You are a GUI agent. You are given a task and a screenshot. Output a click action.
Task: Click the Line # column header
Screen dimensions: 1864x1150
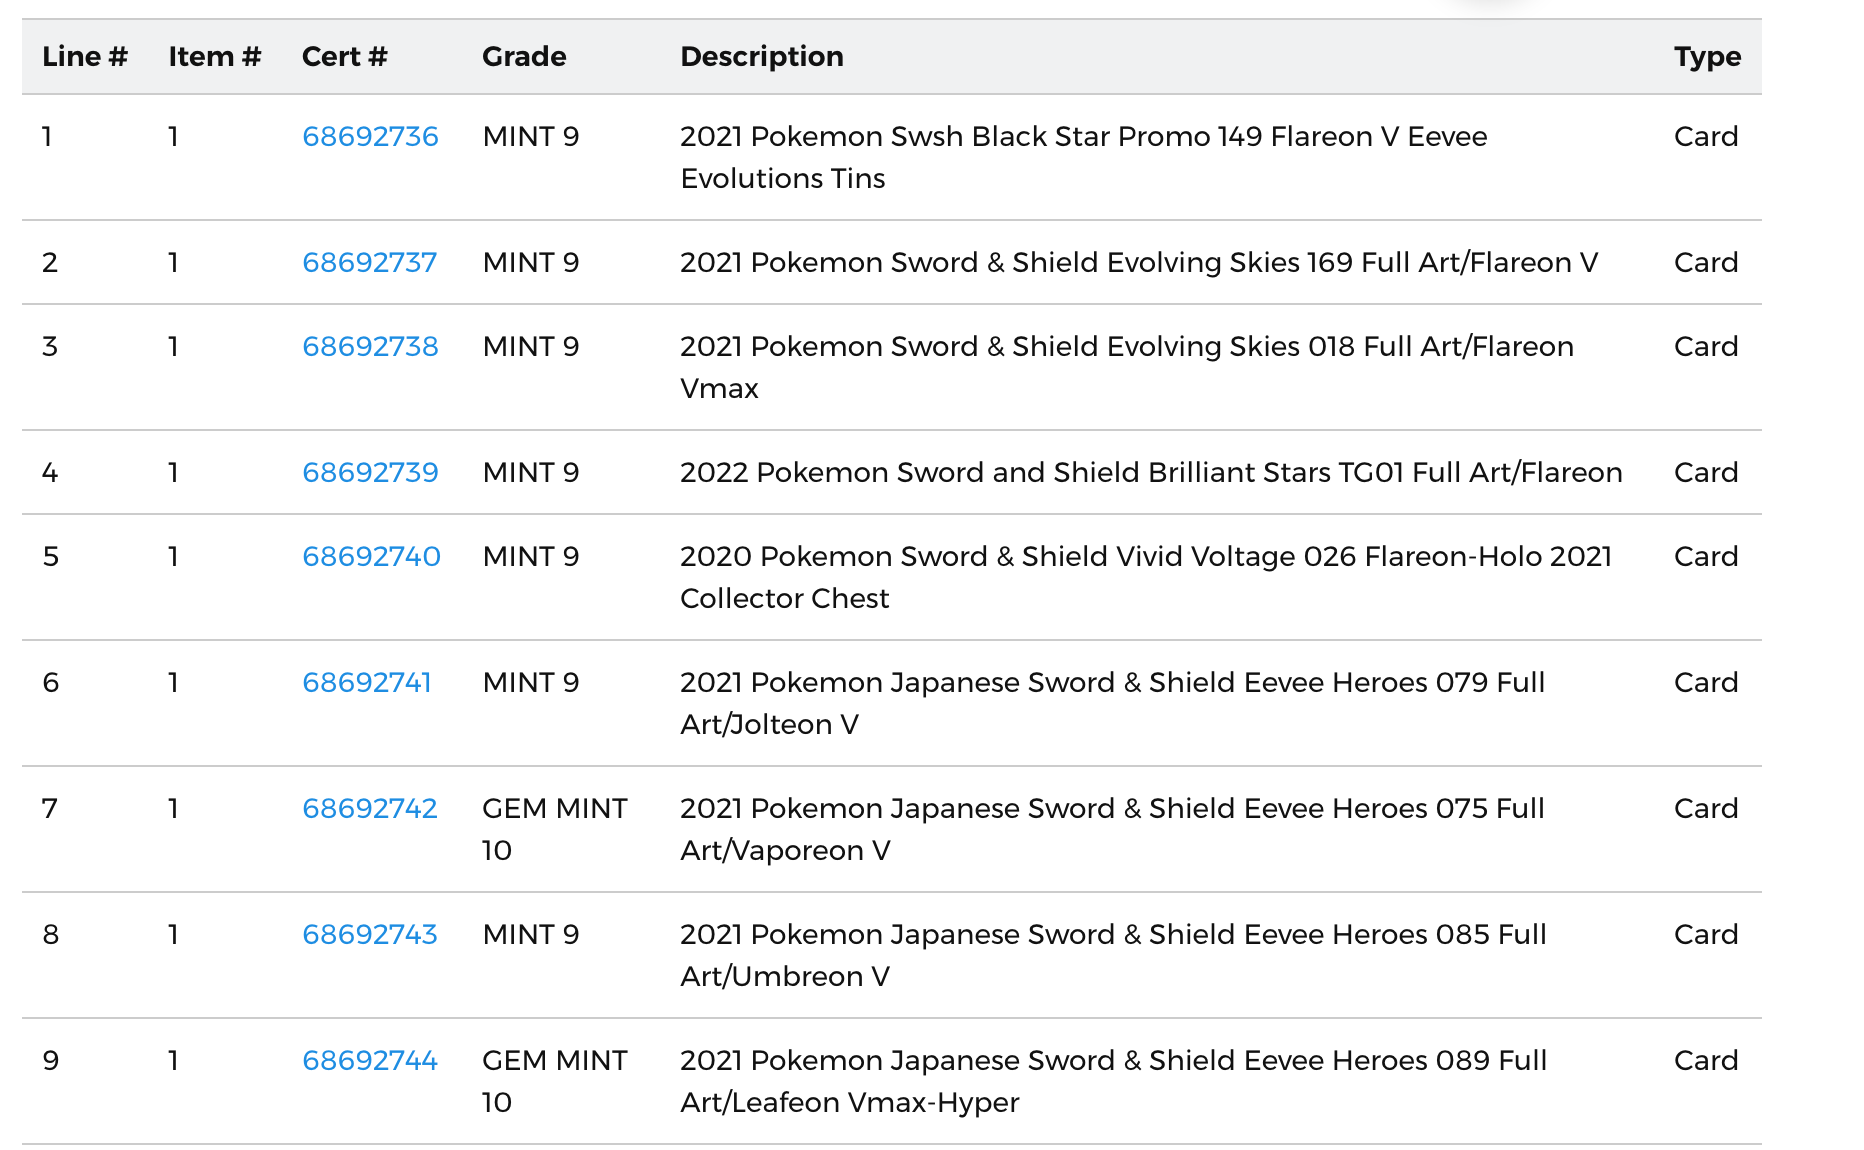pyautogui.click(x=85, y=56)
